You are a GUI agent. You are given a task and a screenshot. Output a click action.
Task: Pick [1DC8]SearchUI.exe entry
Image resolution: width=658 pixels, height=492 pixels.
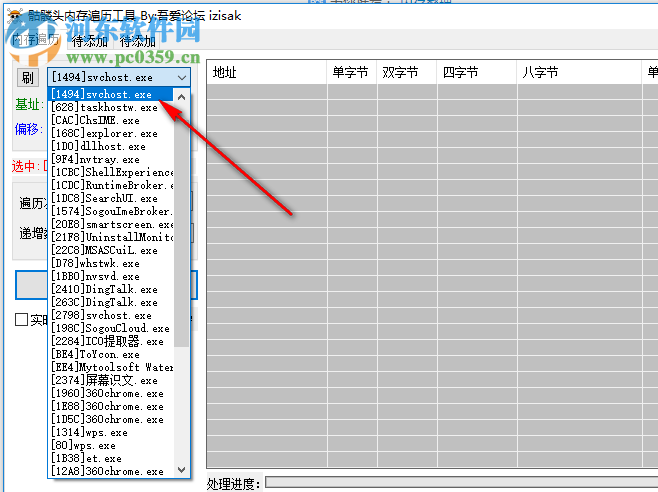(x=111, y=199)
